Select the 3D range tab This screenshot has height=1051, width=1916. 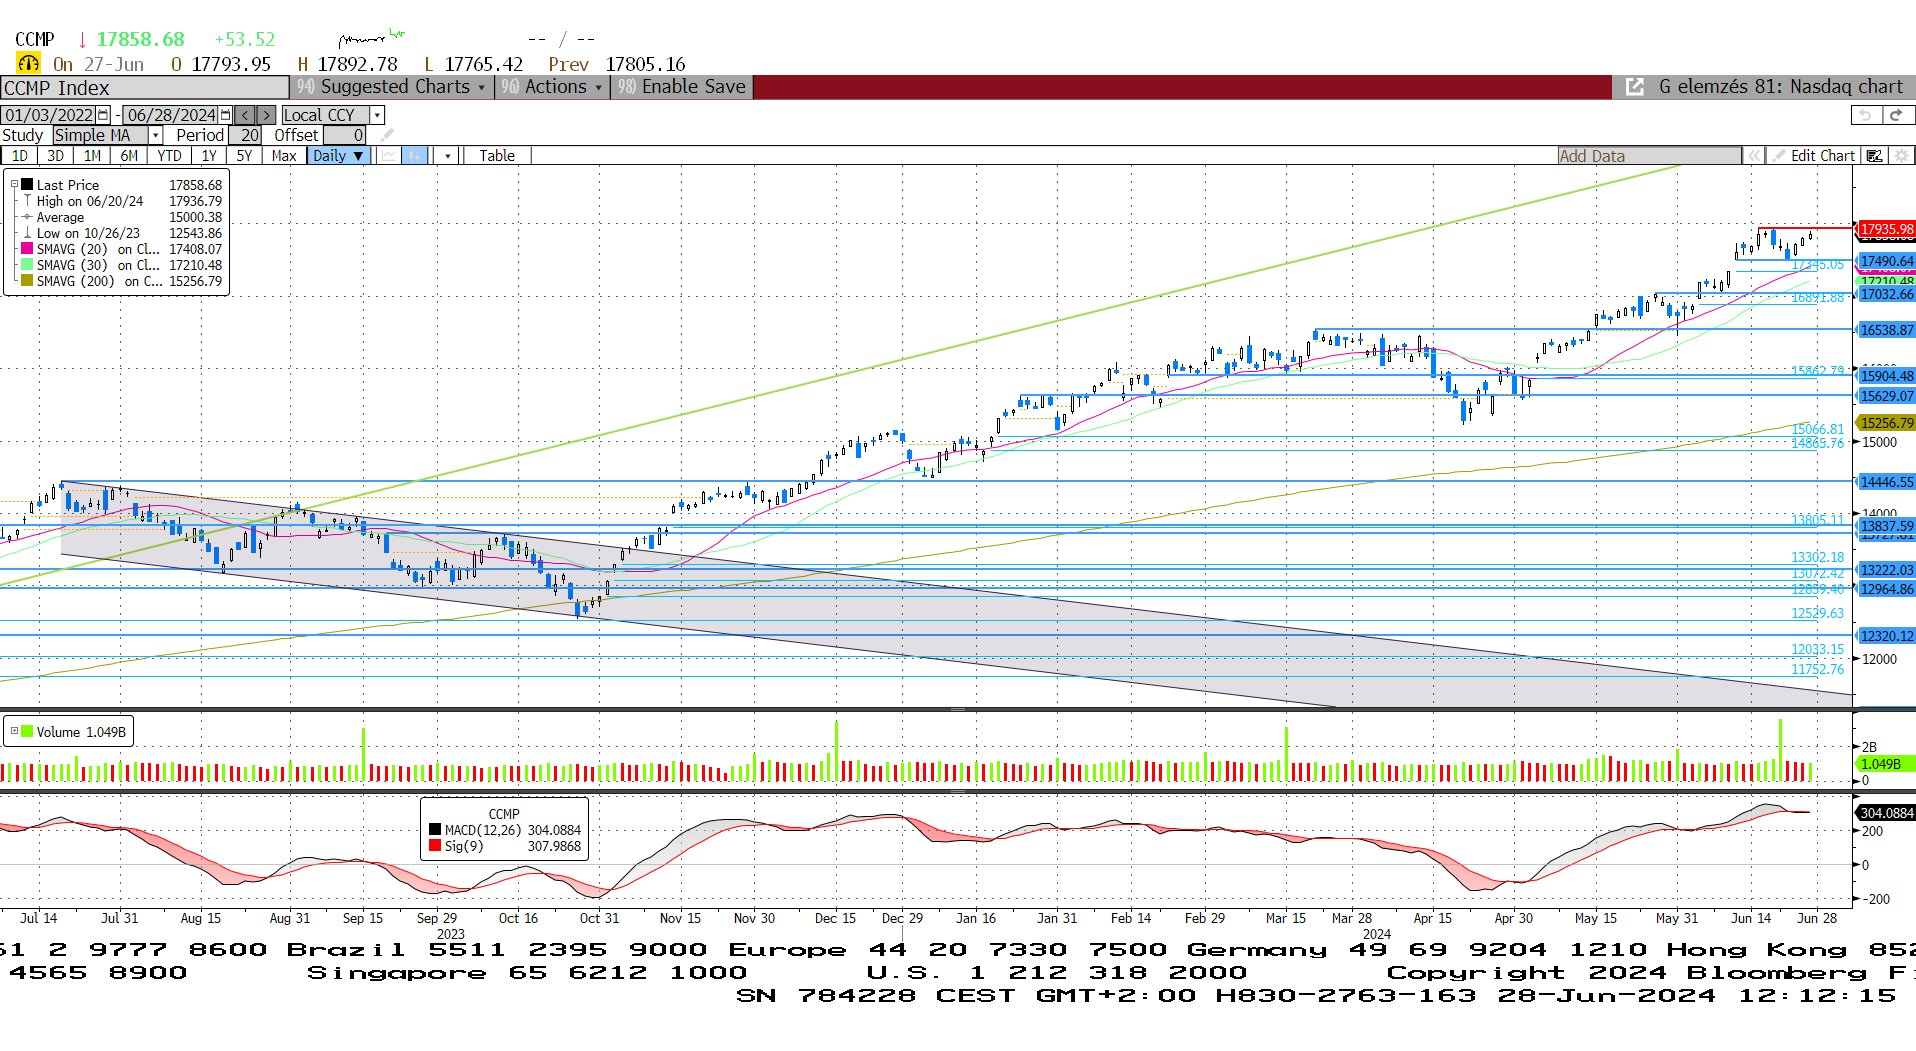(x=55, y=155)
